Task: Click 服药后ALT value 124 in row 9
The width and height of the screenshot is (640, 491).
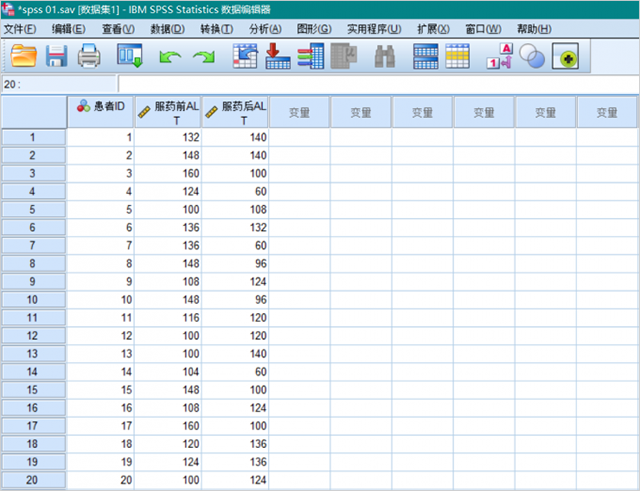Action: point(235,282)
